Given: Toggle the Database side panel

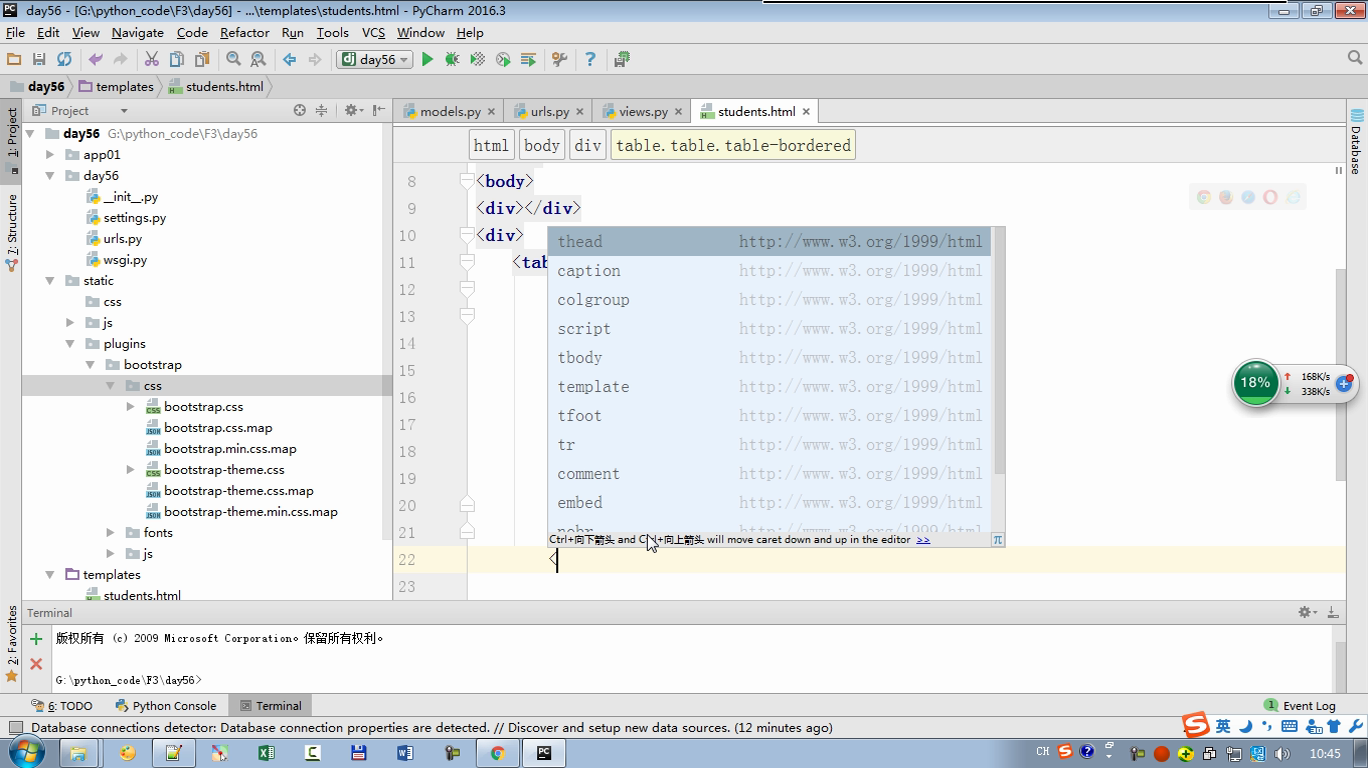Looking at the screenshot, I should [1356, 142].
